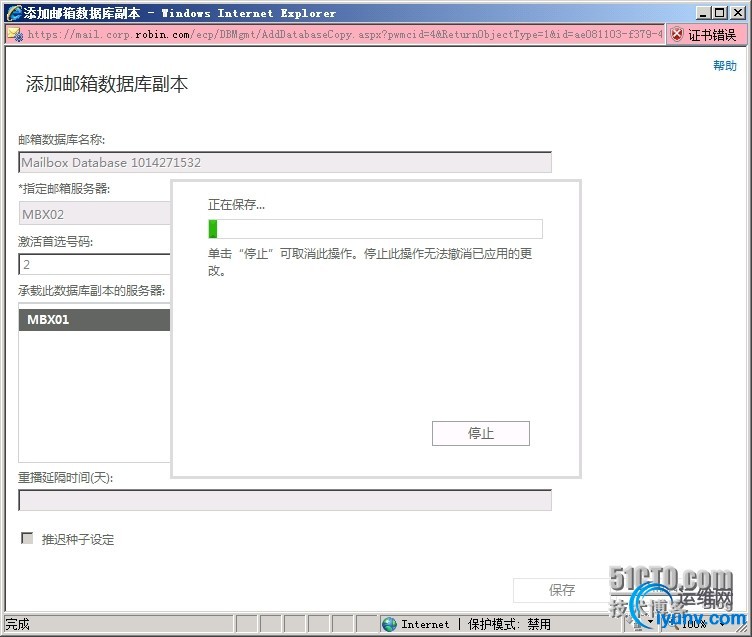
Task: Click the 完成 status text
Action: pos(18,624)
